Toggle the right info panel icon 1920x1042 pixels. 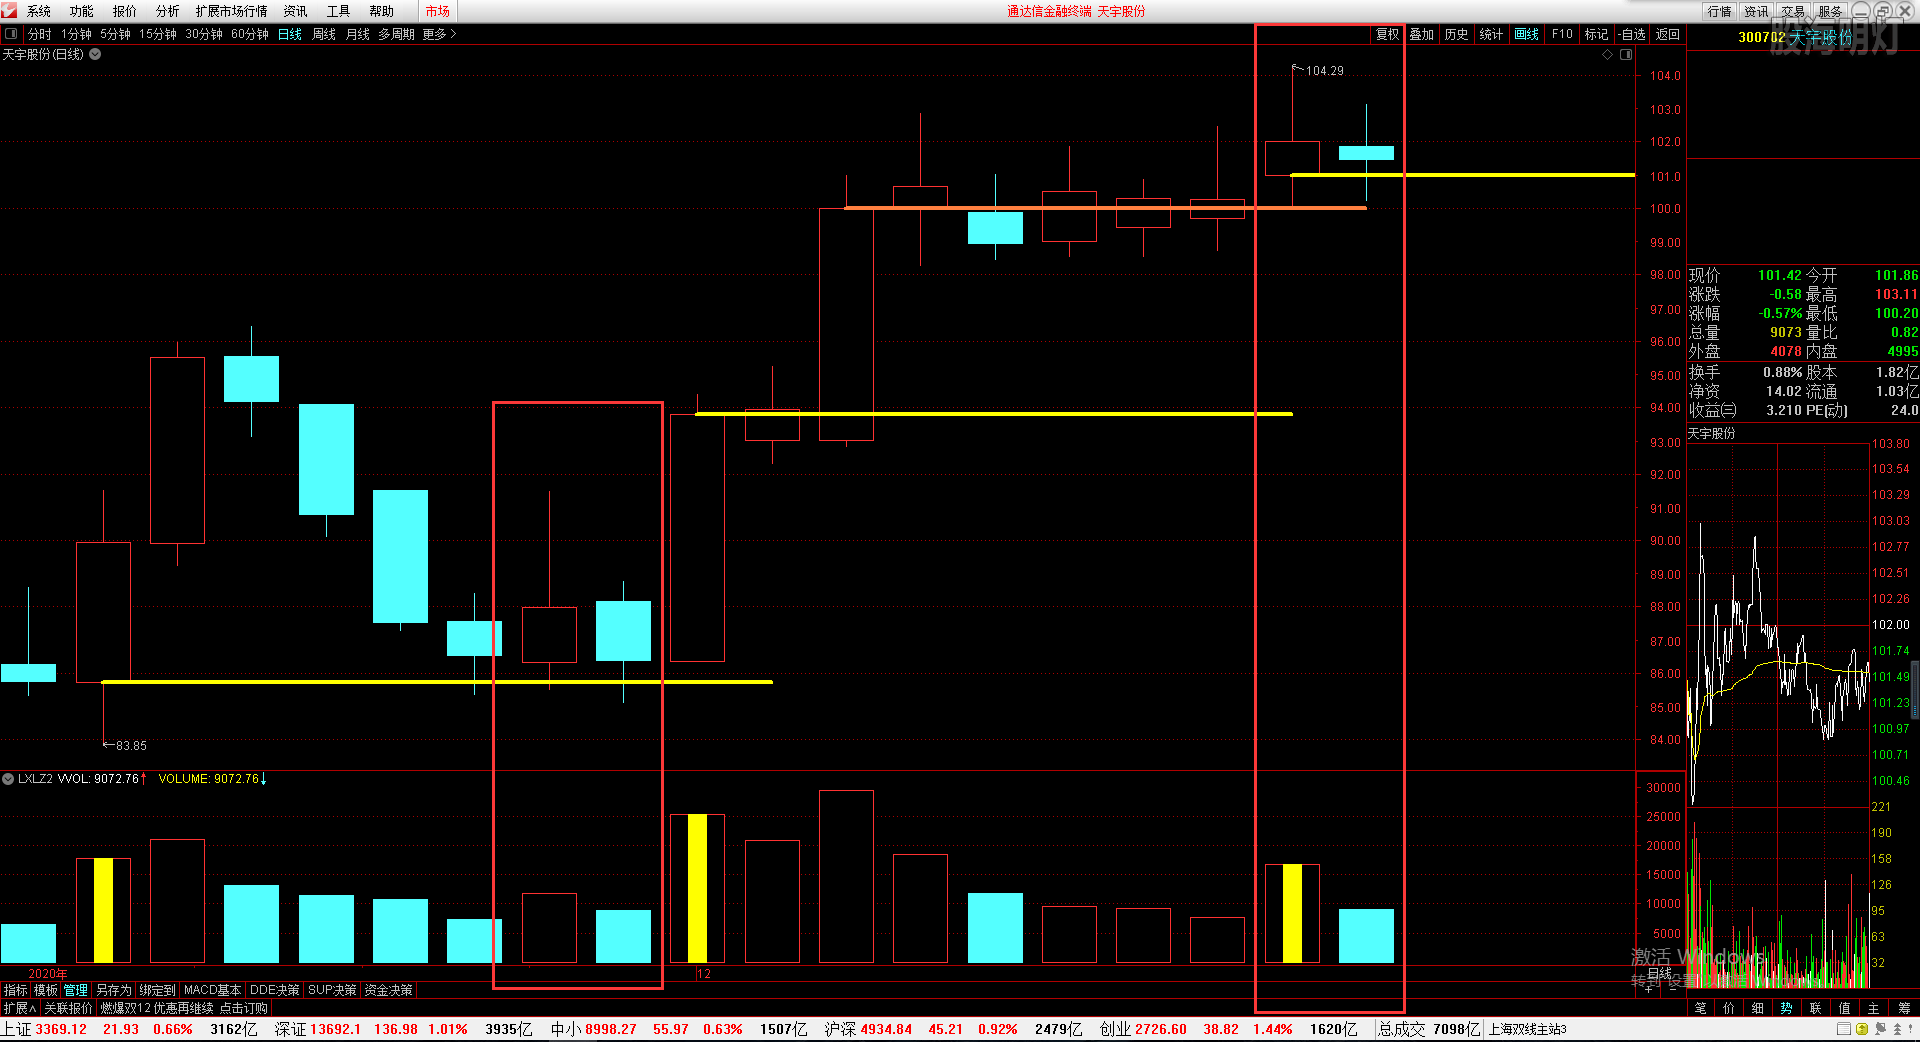coord(1626,55)
